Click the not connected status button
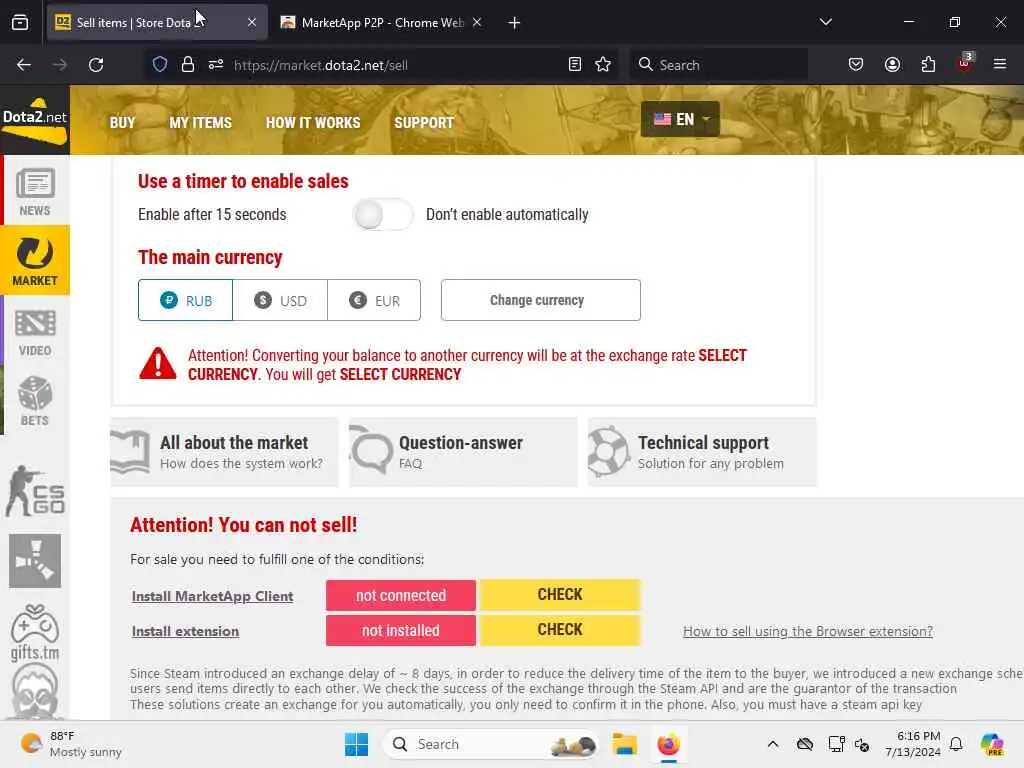Viewport: 1024px width, 768px height. (x=401, y=596)
